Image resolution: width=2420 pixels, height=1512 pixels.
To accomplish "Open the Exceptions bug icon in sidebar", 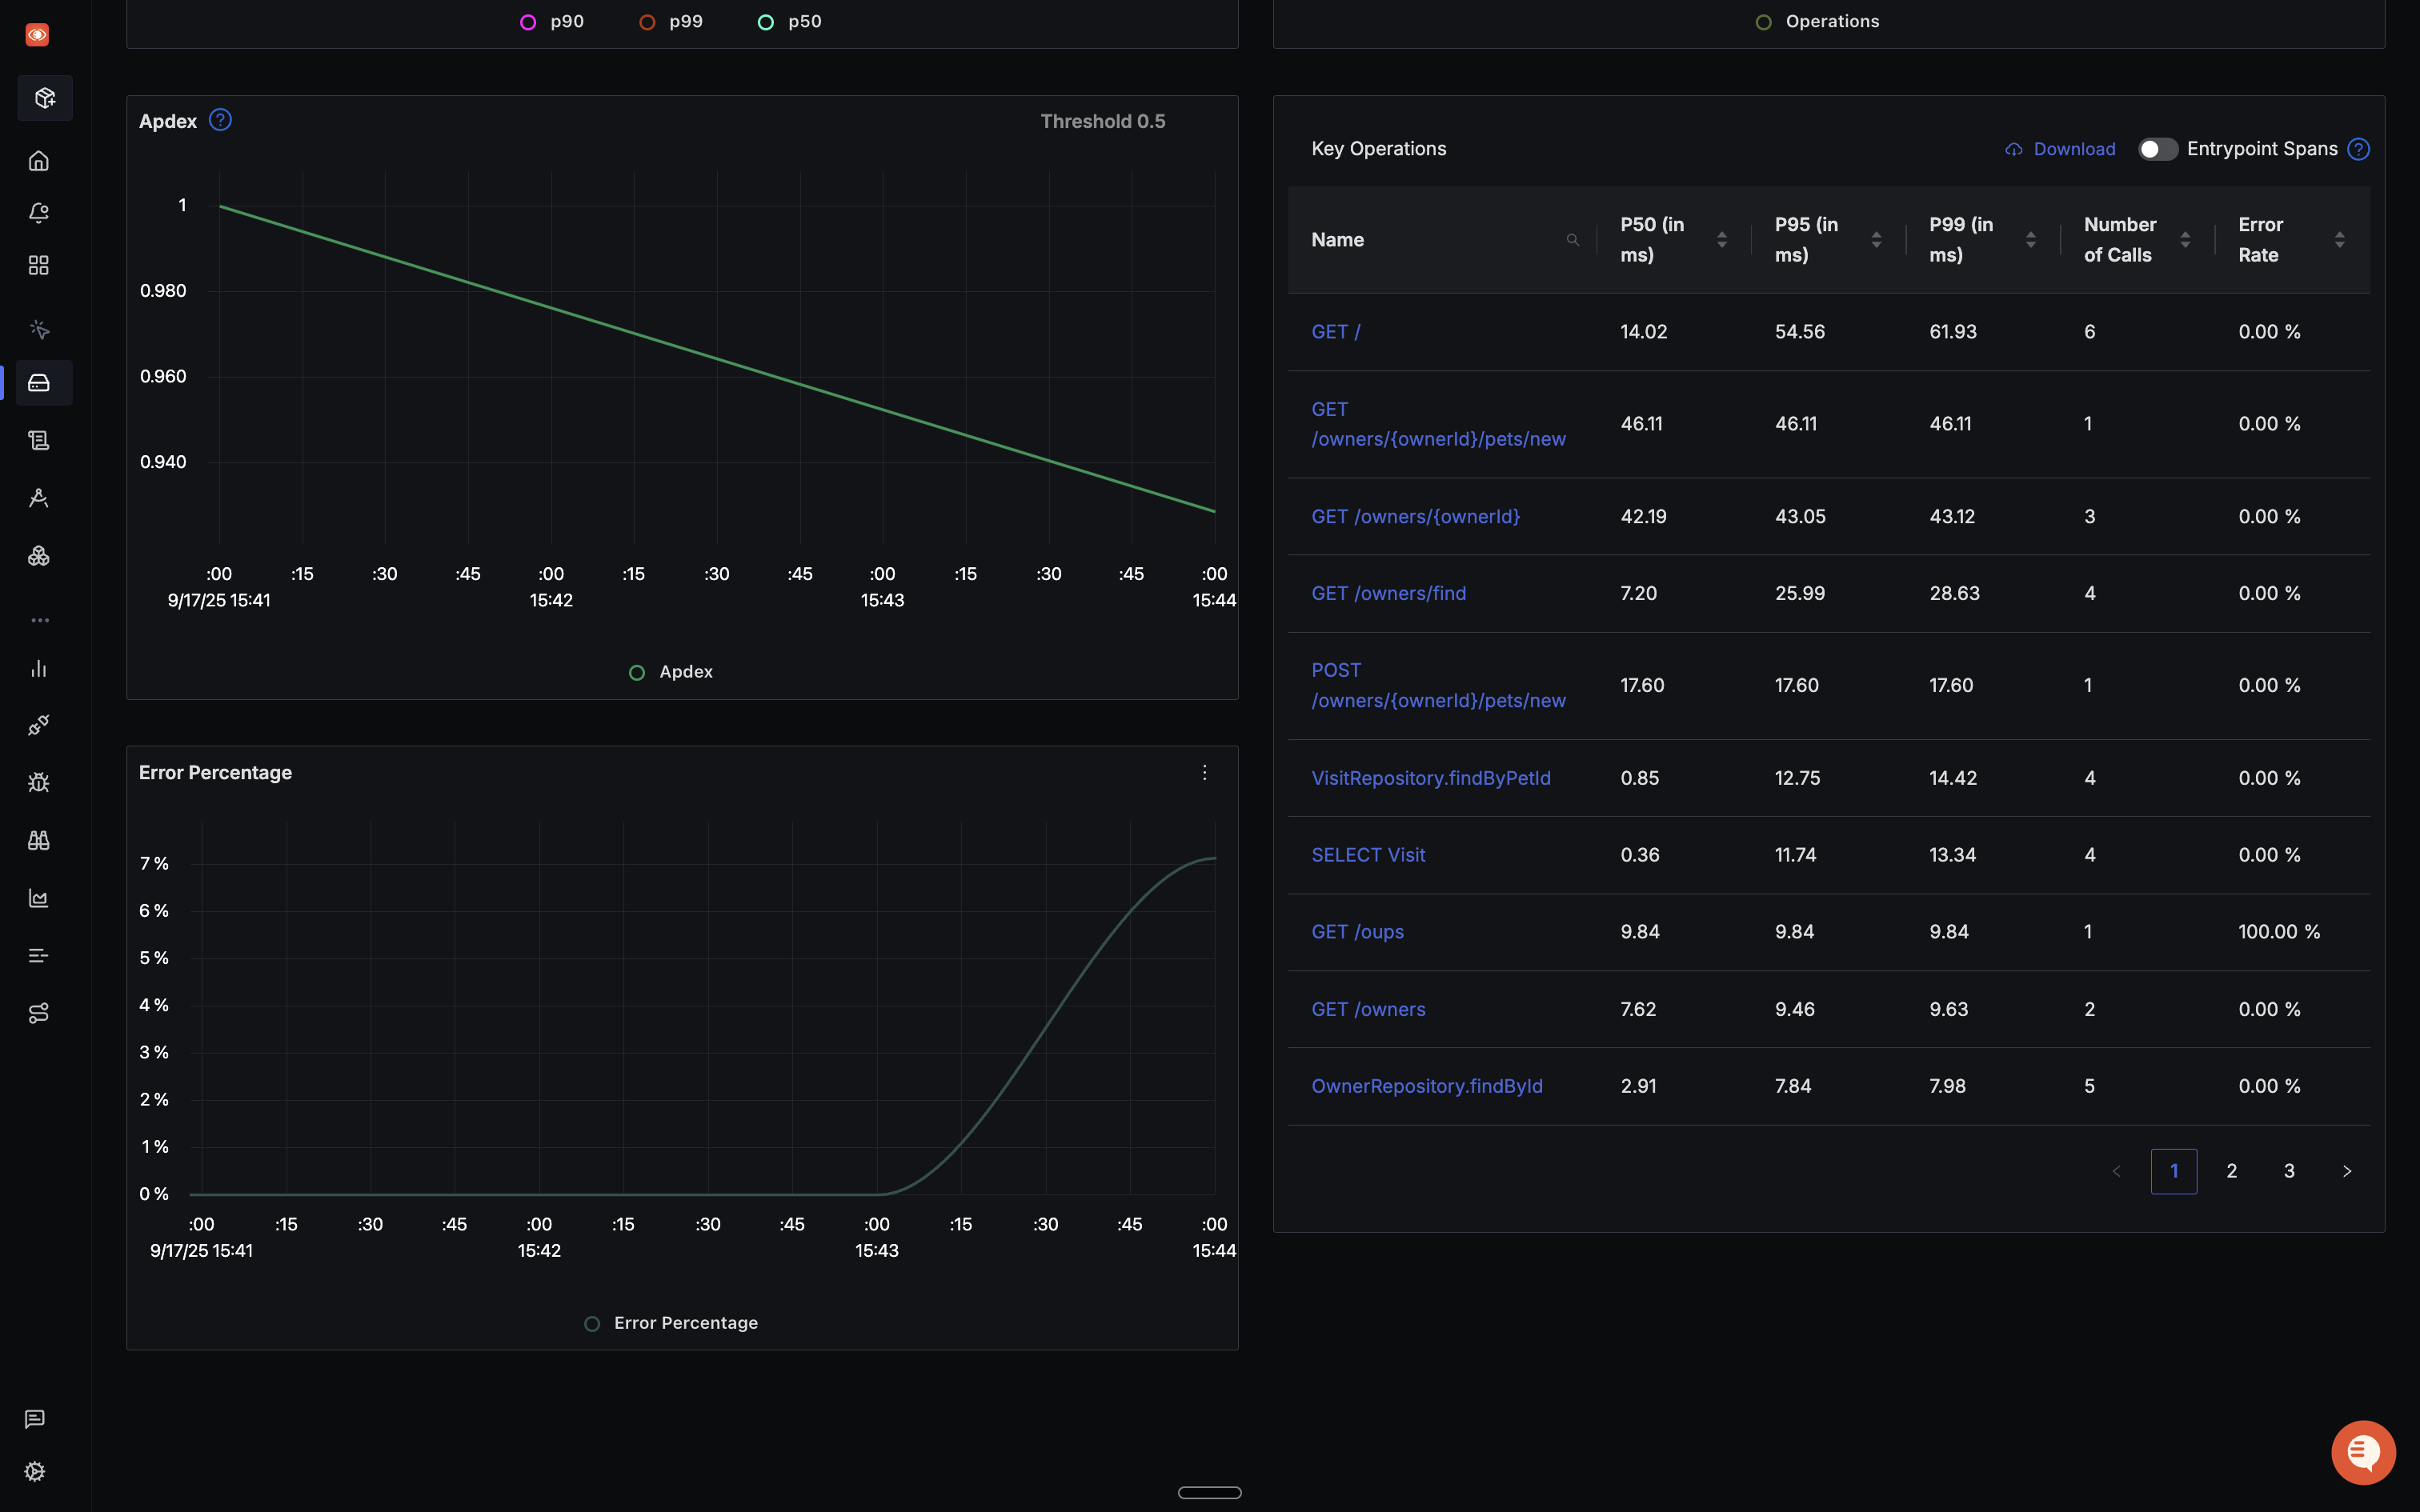I will [x=39, y=783].
